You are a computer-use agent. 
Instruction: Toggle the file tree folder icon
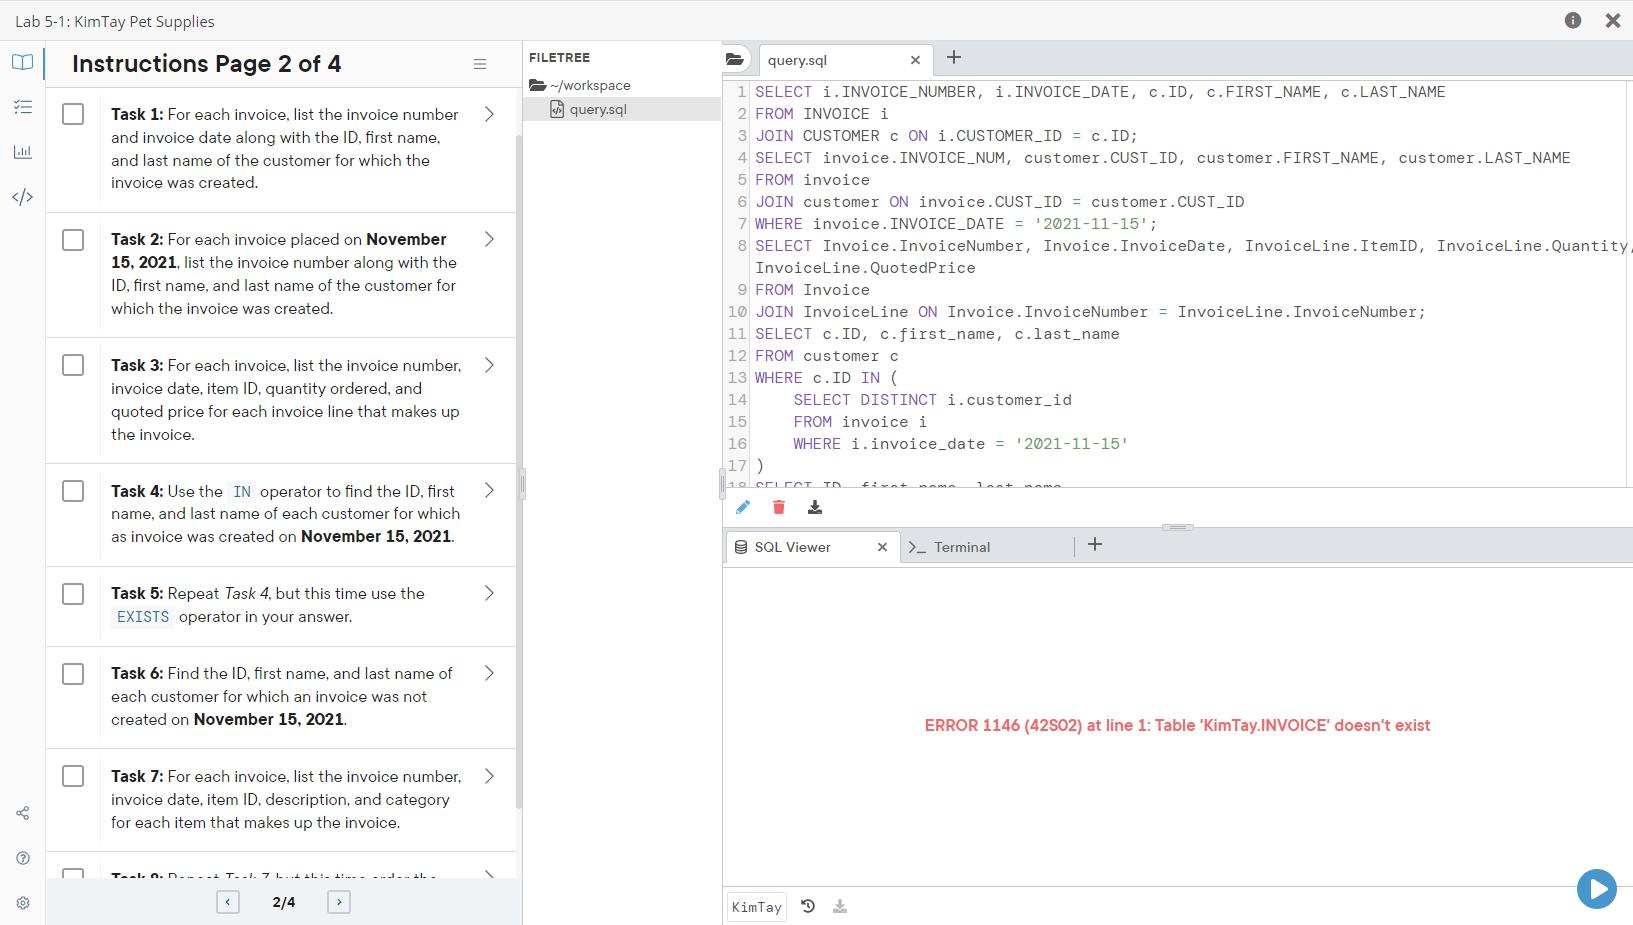pyautogui.click(x=735, y=59)
